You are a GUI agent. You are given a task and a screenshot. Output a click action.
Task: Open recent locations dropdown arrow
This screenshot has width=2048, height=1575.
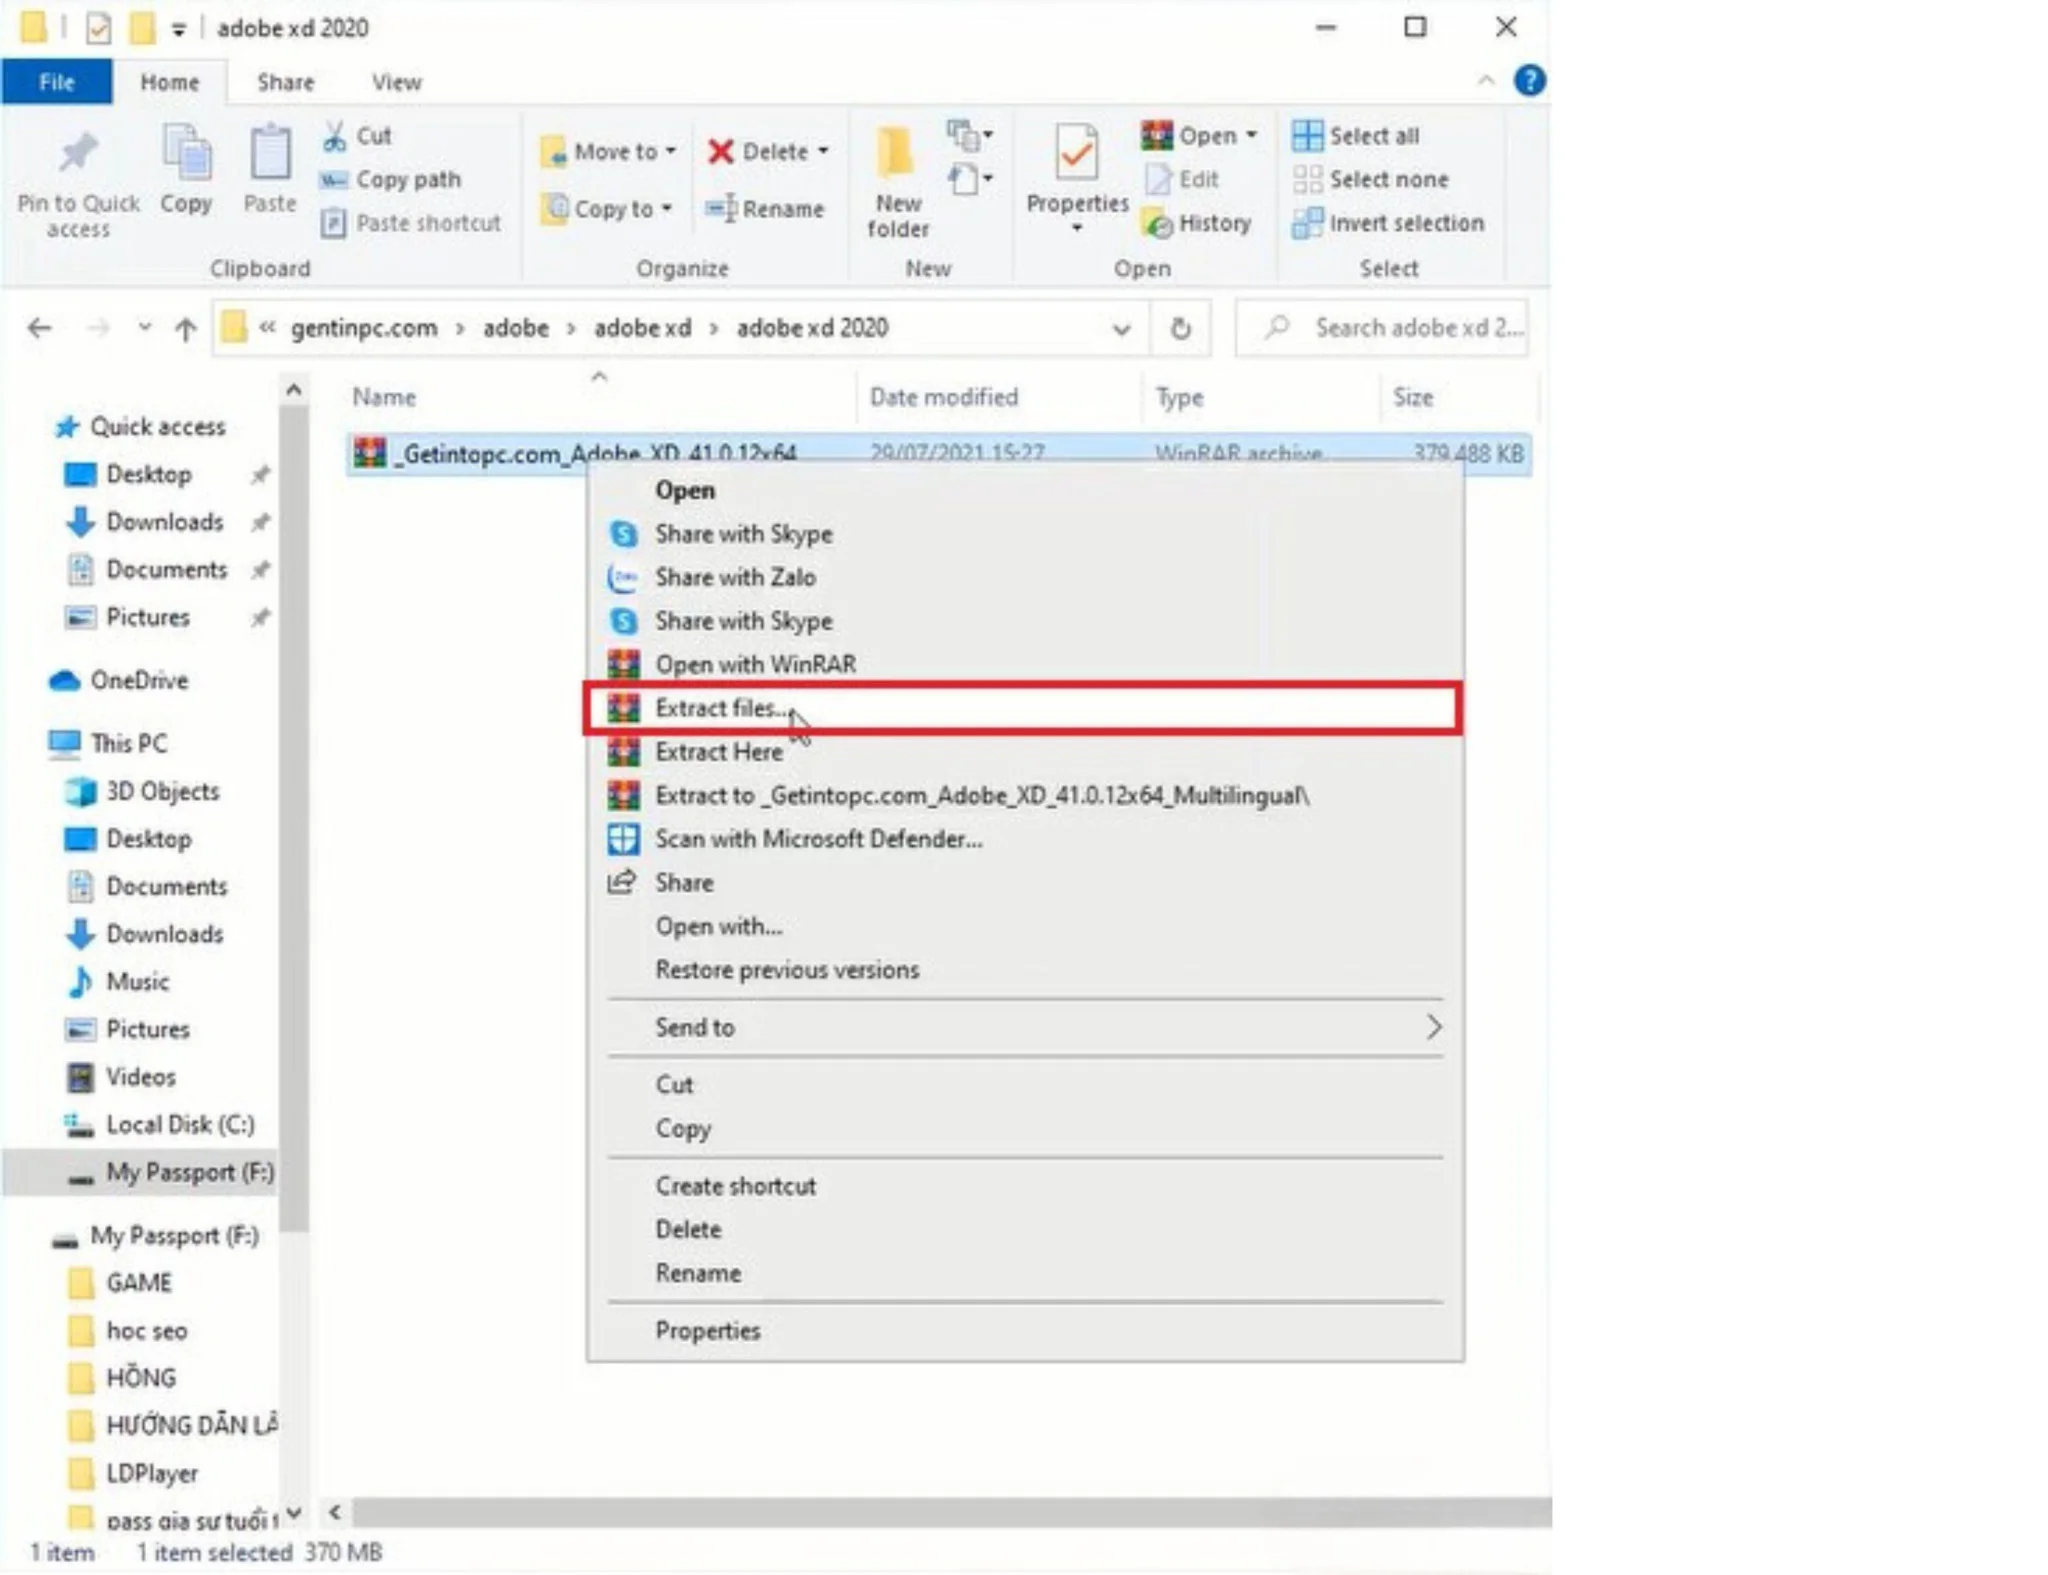144,327
